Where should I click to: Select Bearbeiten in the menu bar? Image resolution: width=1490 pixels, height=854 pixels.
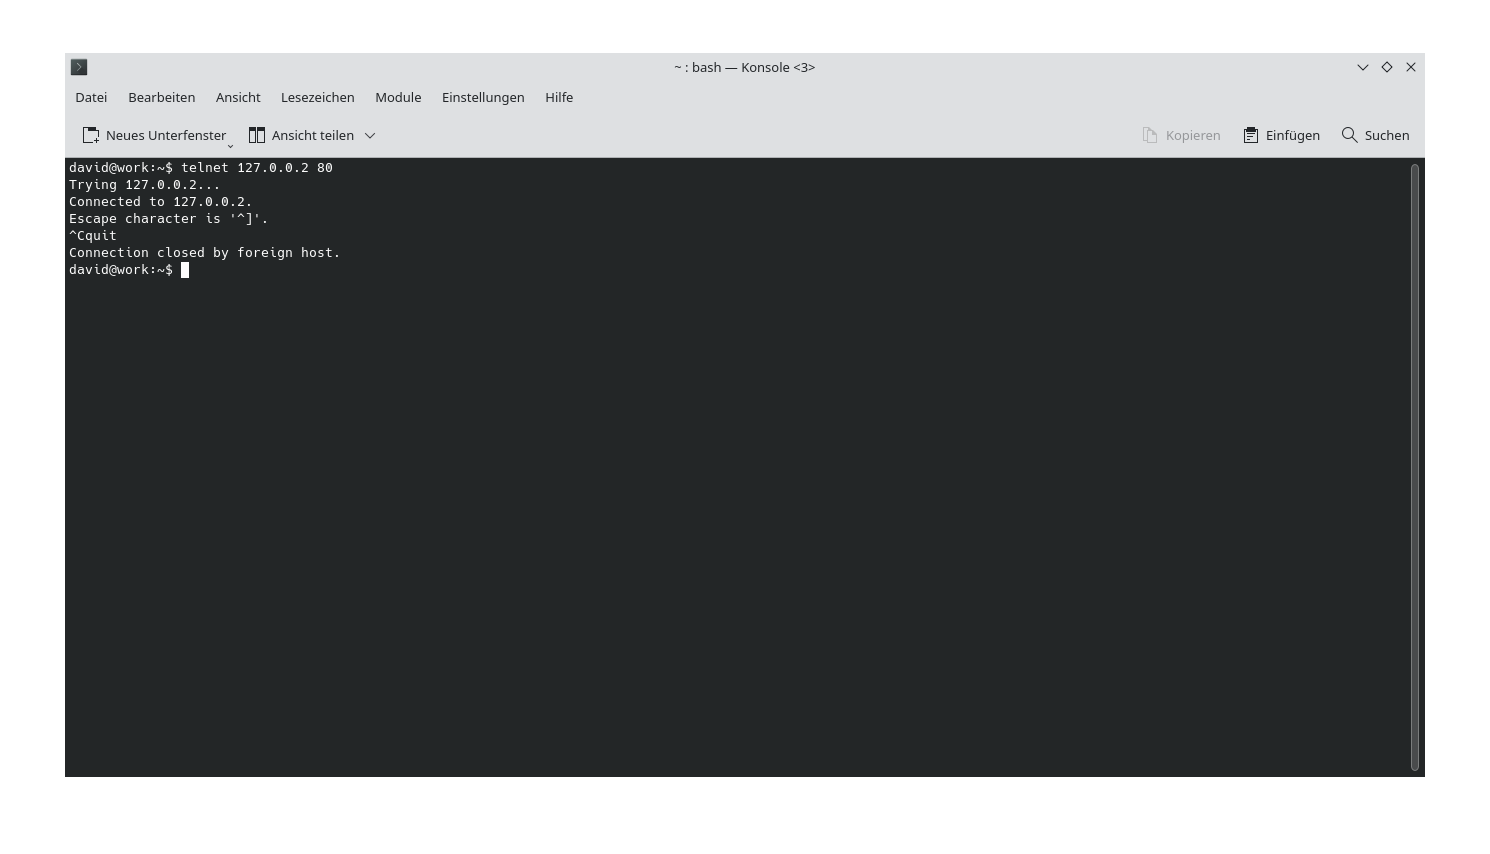point(161,97)
